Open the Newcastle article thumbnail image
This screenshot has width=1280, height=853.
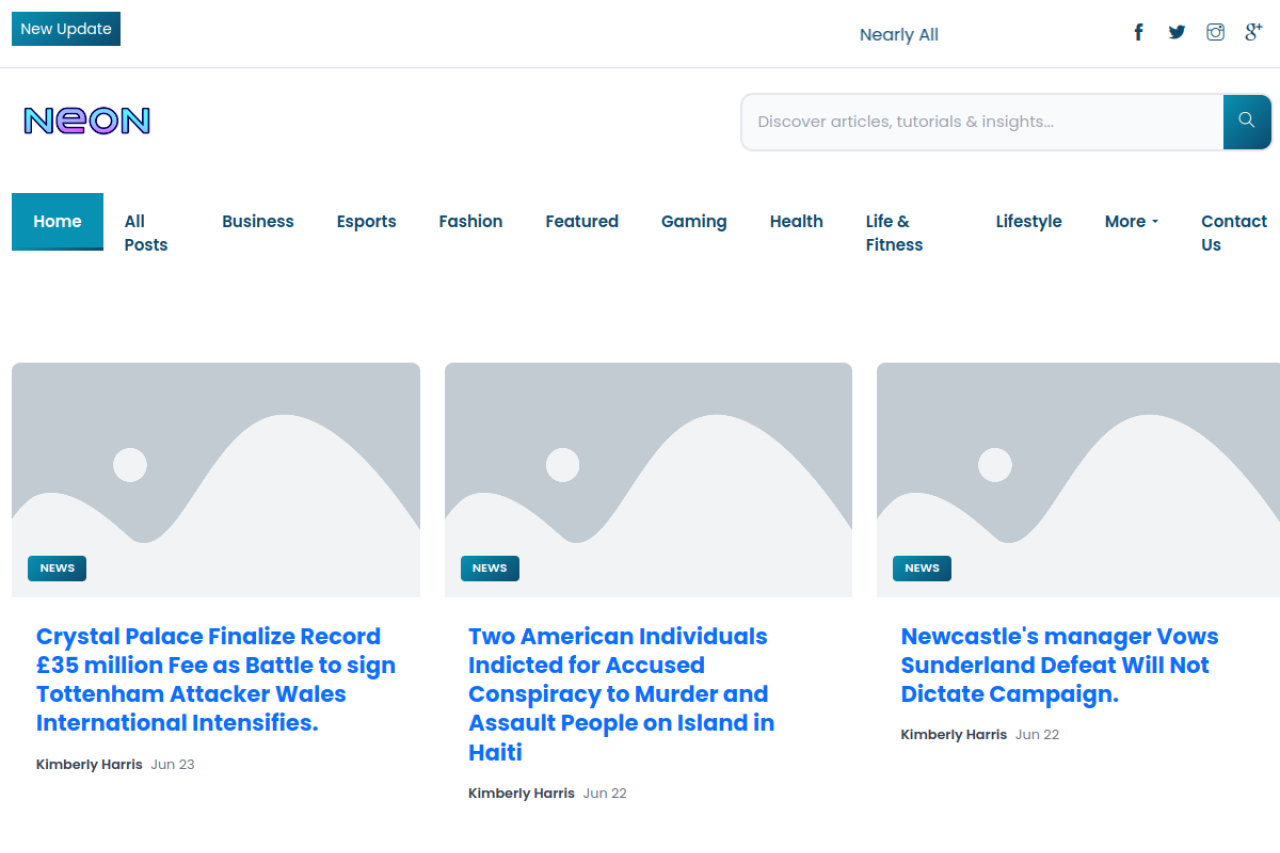[1078, 480]
